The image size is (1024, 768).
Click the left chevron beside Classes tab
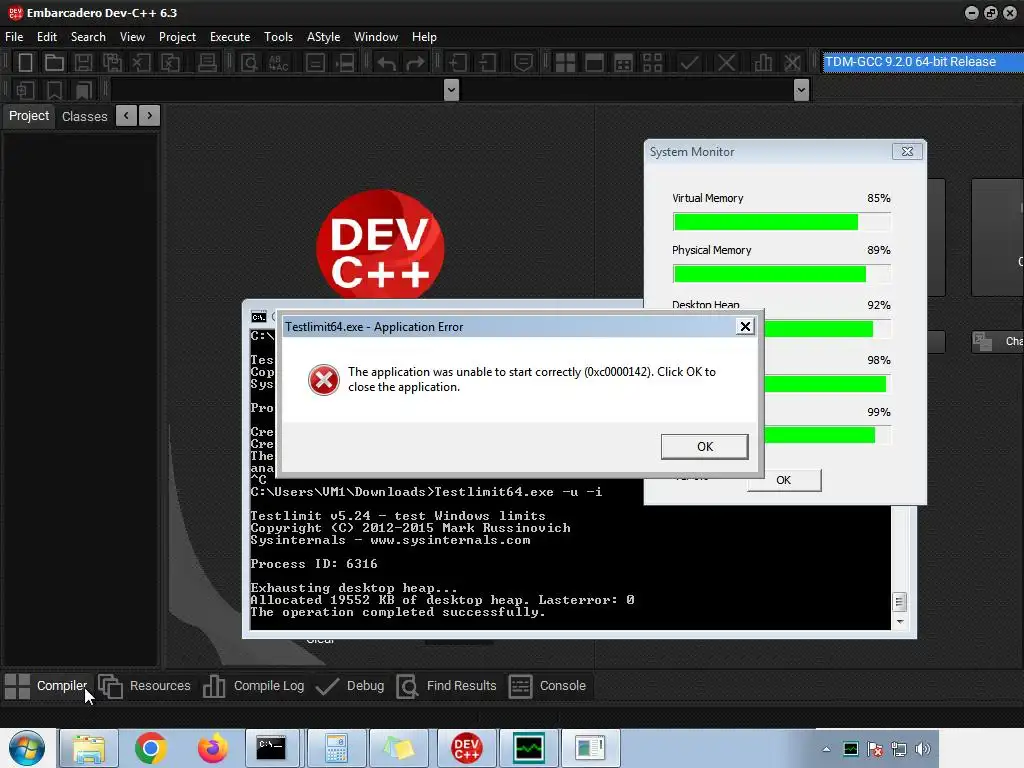[126, 116]
